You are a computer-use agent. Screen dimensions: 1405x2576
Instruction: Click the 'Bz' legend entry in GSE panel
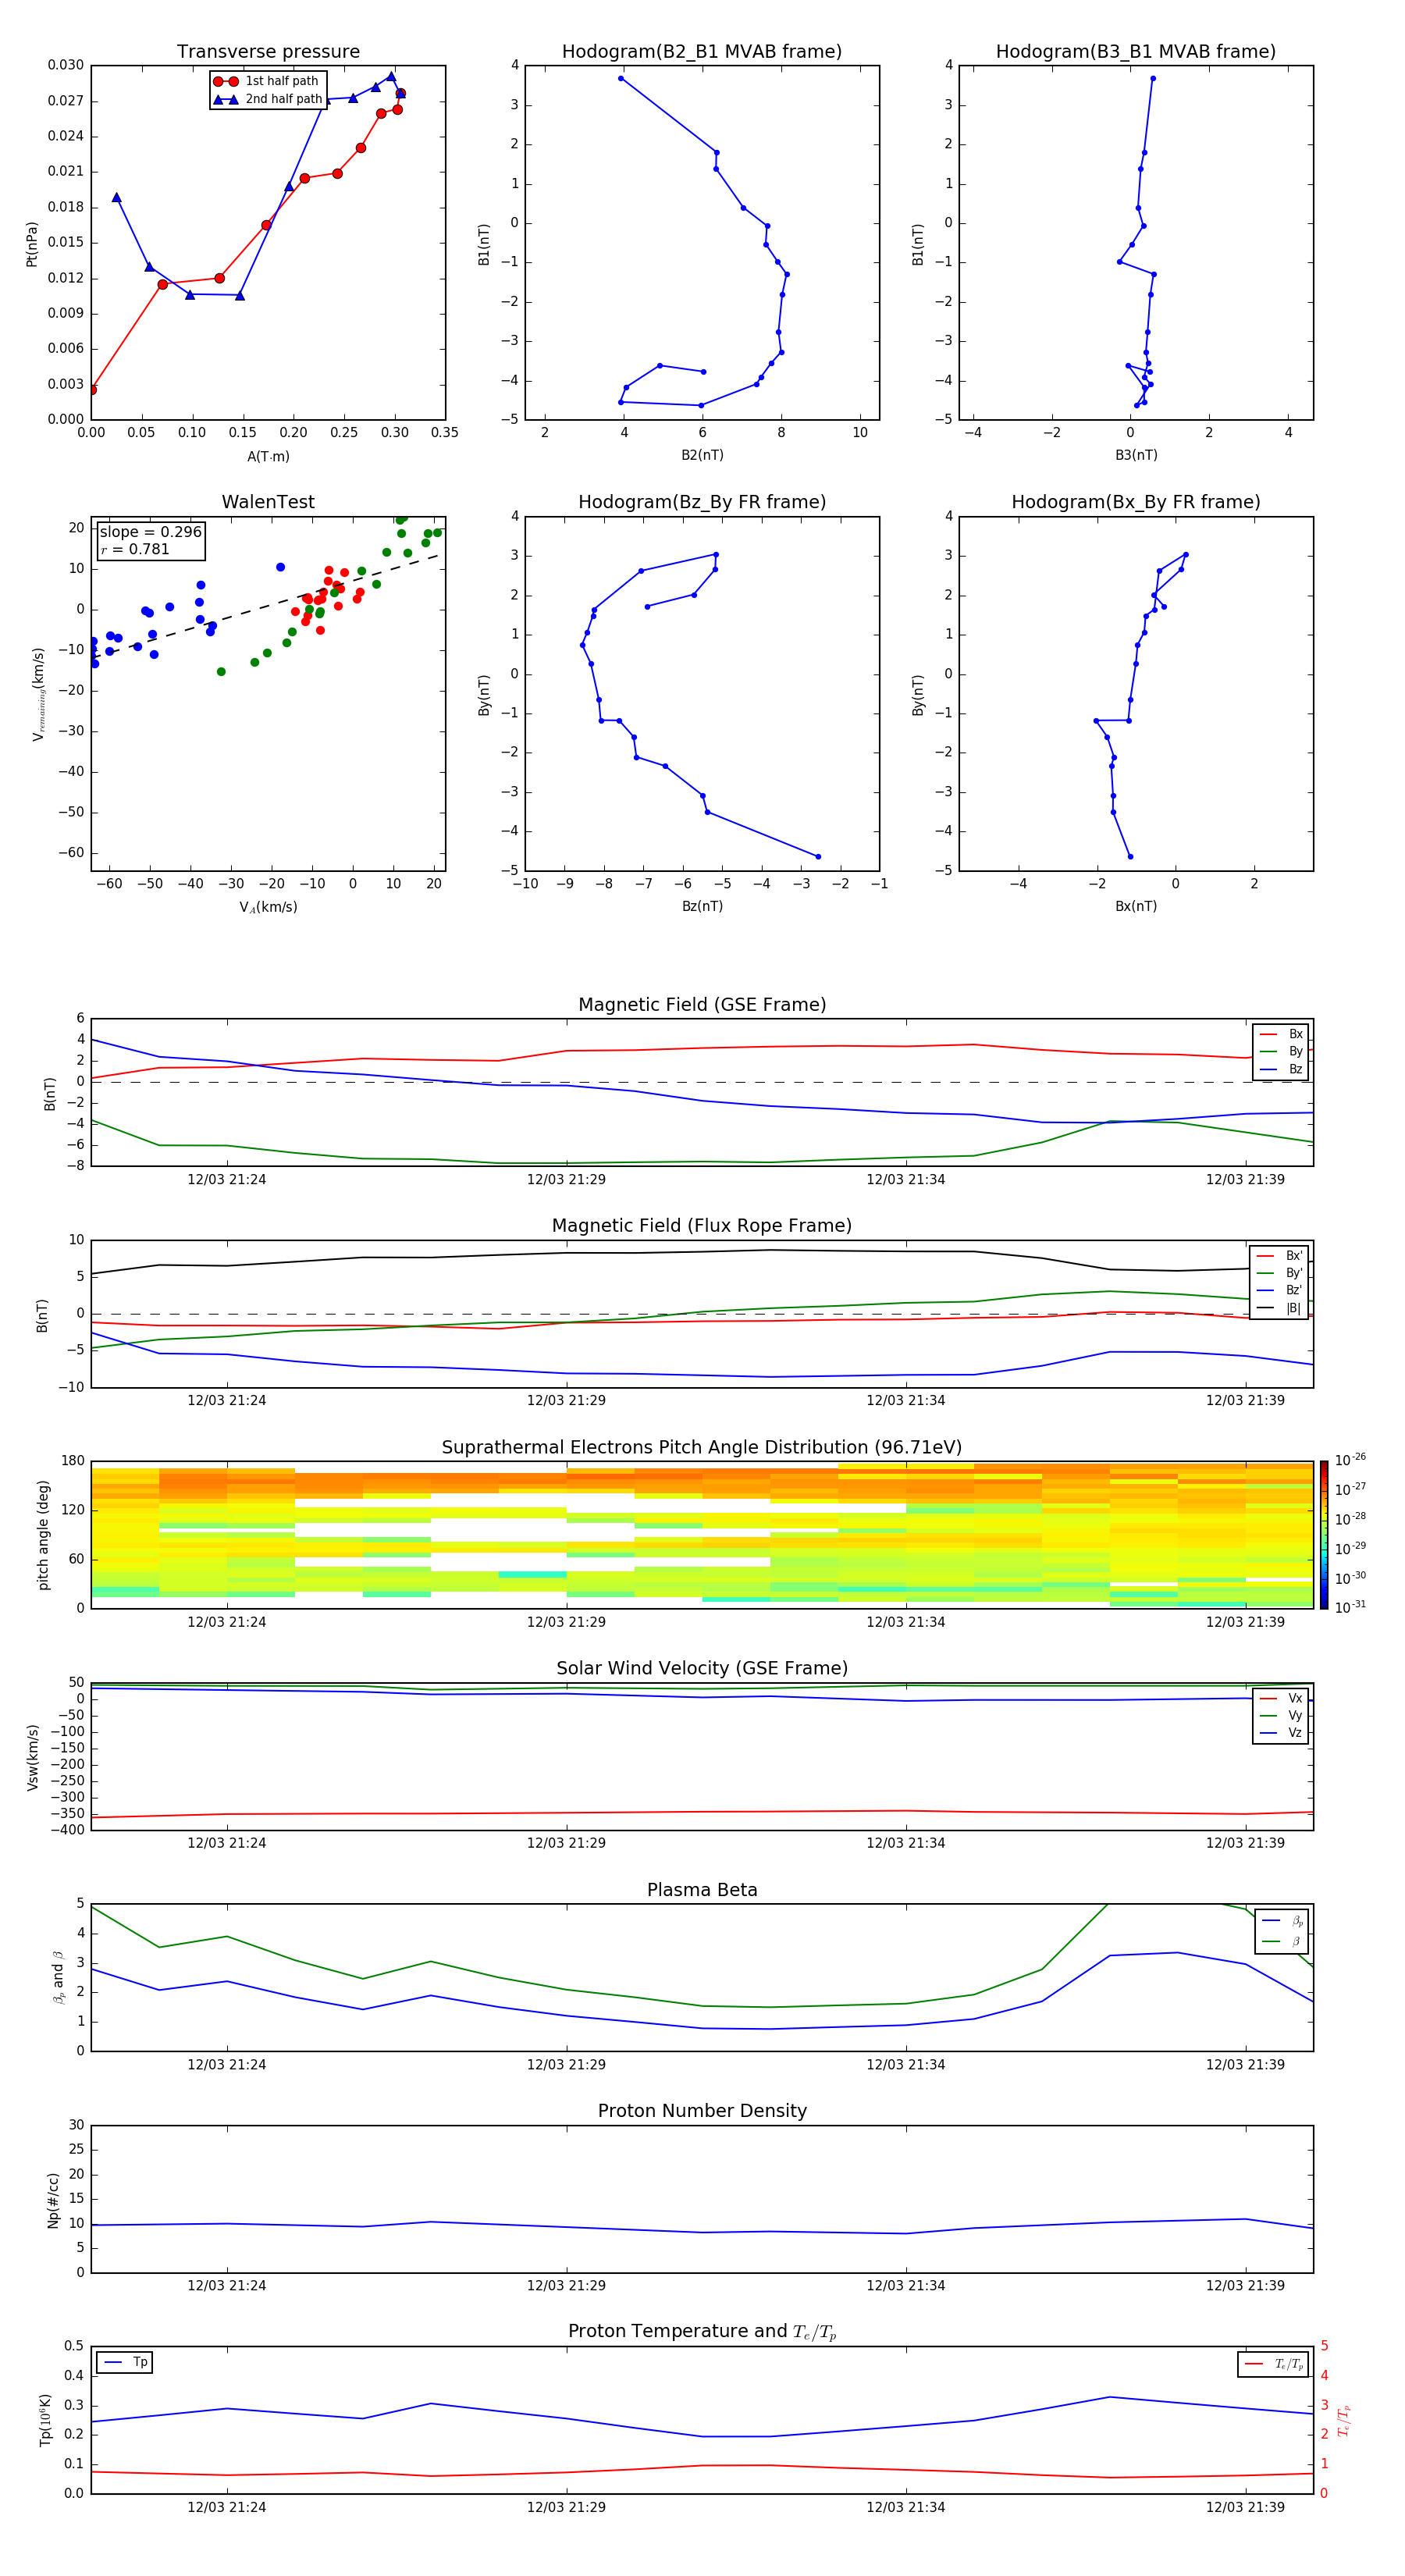pos(1281,1069)
